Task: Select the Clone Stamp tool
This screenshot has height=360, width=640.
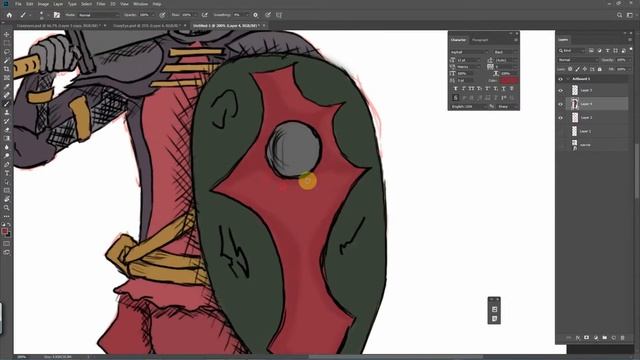Action: pyautogui.click(x=7, y=112)
